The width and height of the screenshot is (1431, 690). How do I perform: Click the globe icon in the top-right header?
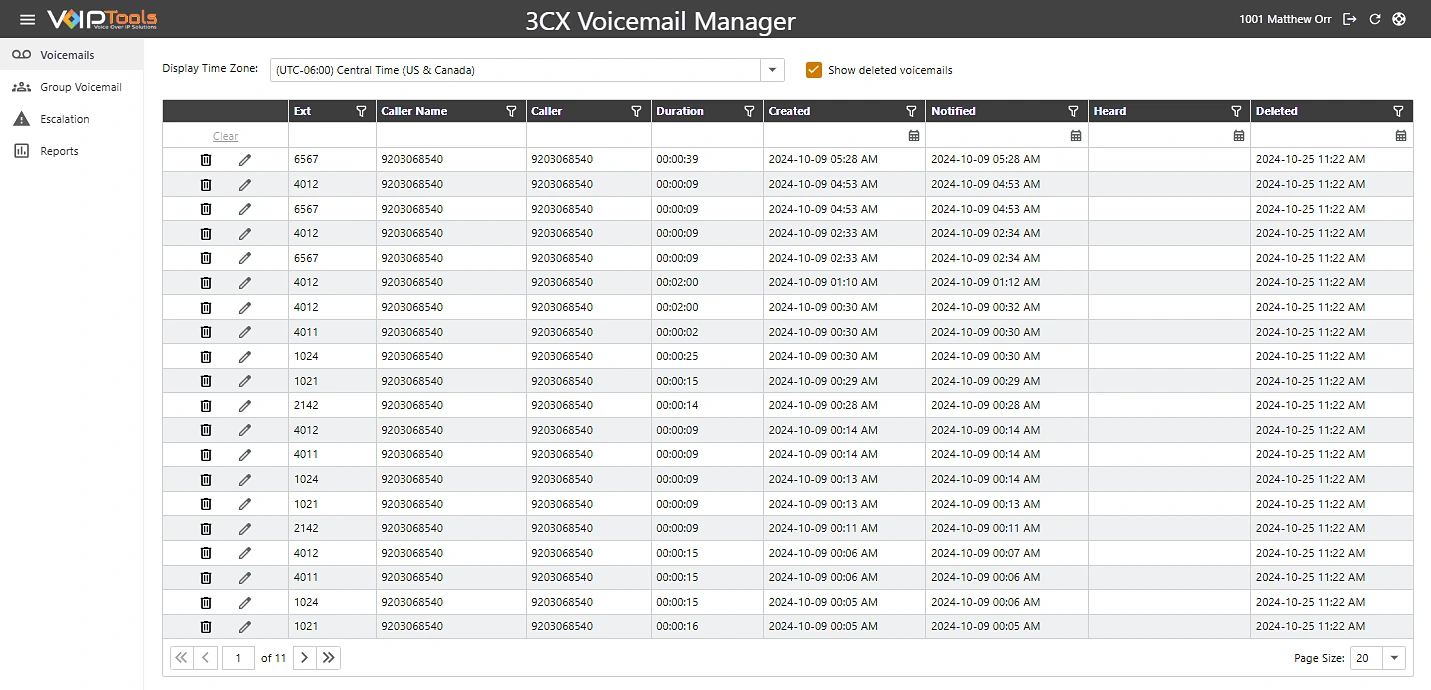tap(1399, 19)
